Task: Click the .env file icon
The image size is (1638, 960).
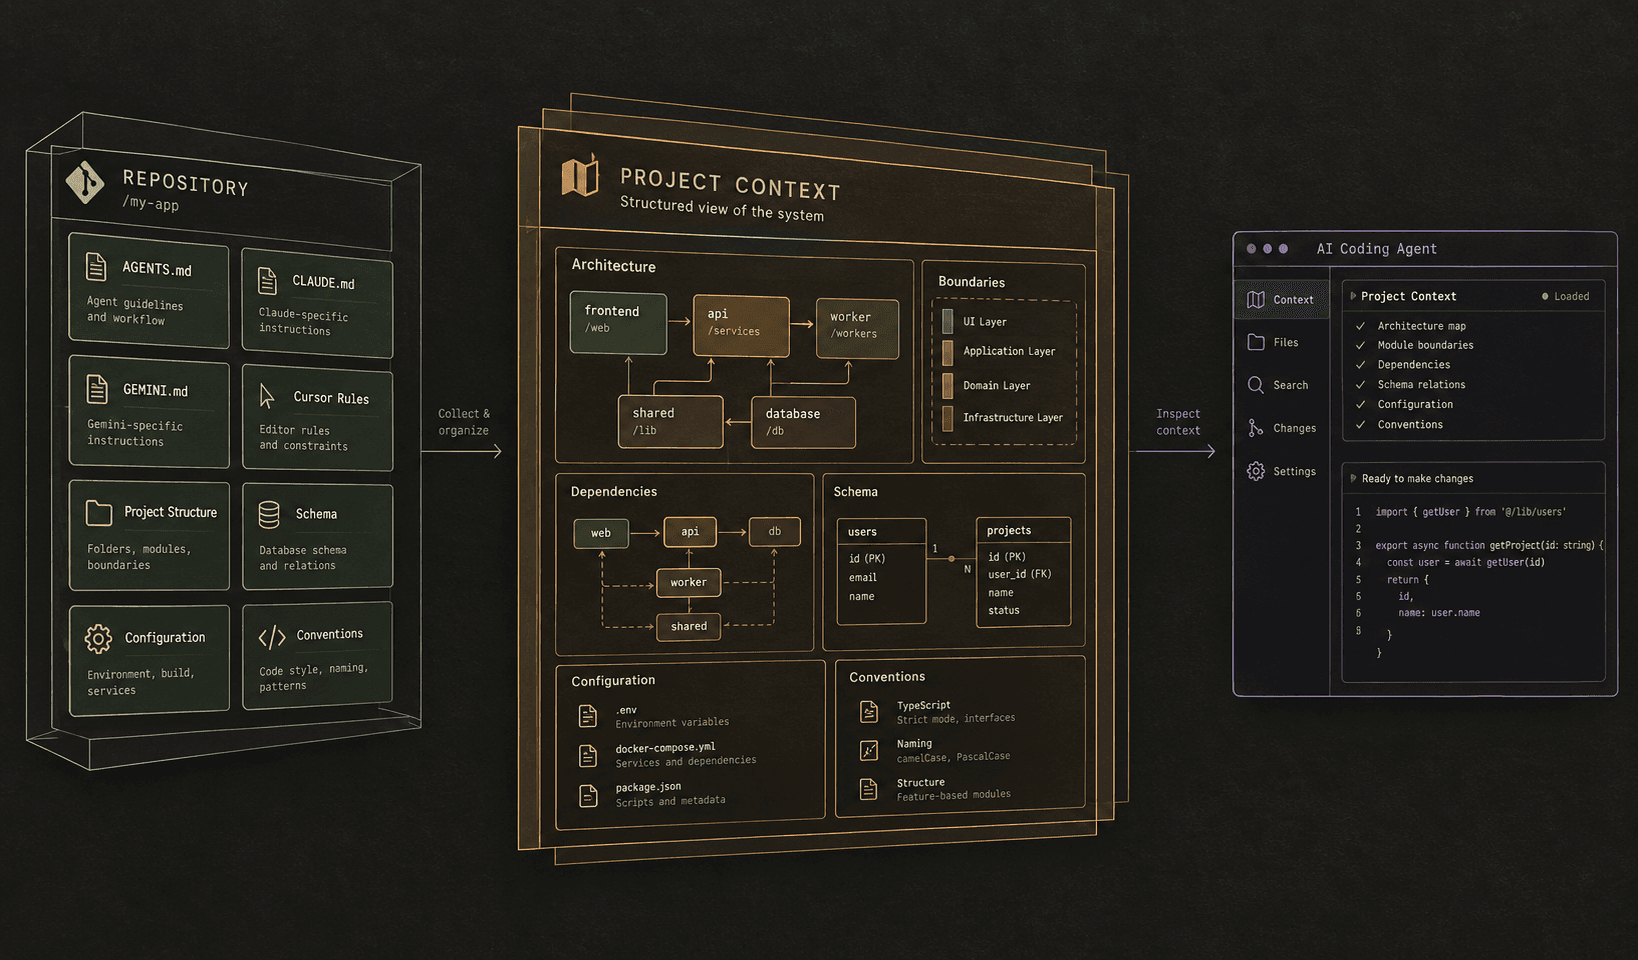Action: (x=588, y=716)
